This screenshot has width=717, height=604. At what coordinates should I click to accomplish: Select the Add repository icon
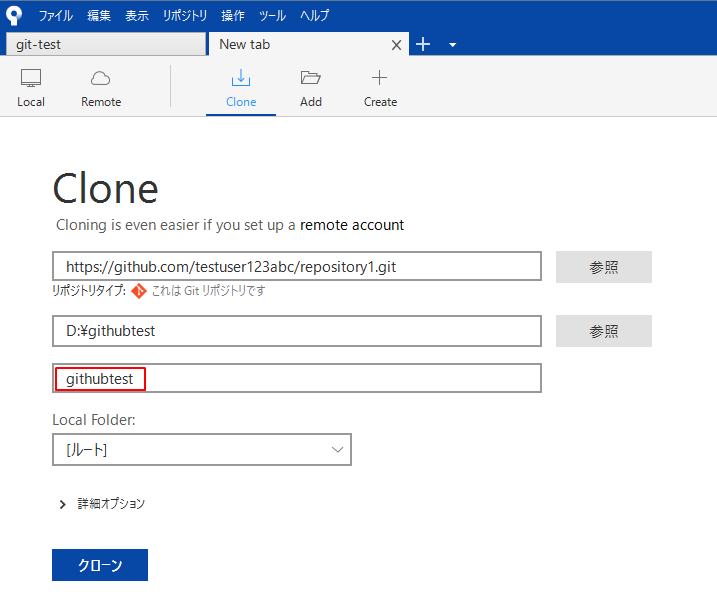311,88
